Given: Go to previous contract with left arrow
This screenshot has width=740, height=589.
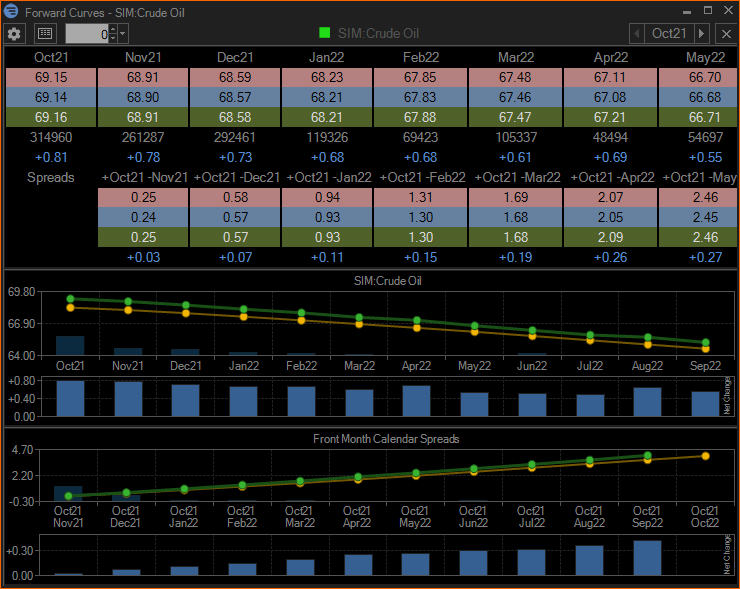Looking at the screenshot, I should pos(637,33).
